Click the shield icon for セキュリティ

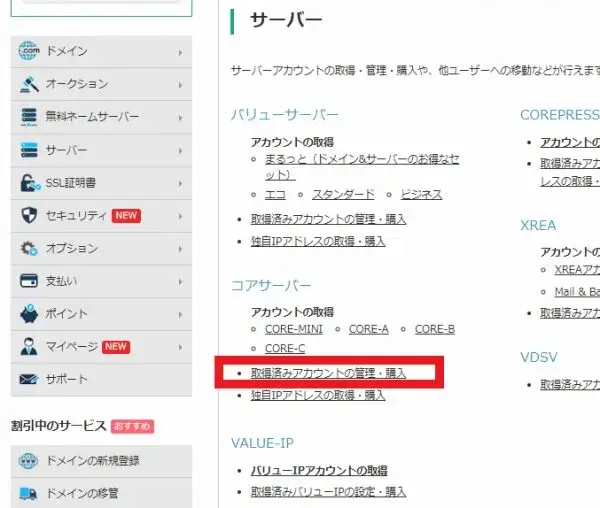[x=29, y=215]
